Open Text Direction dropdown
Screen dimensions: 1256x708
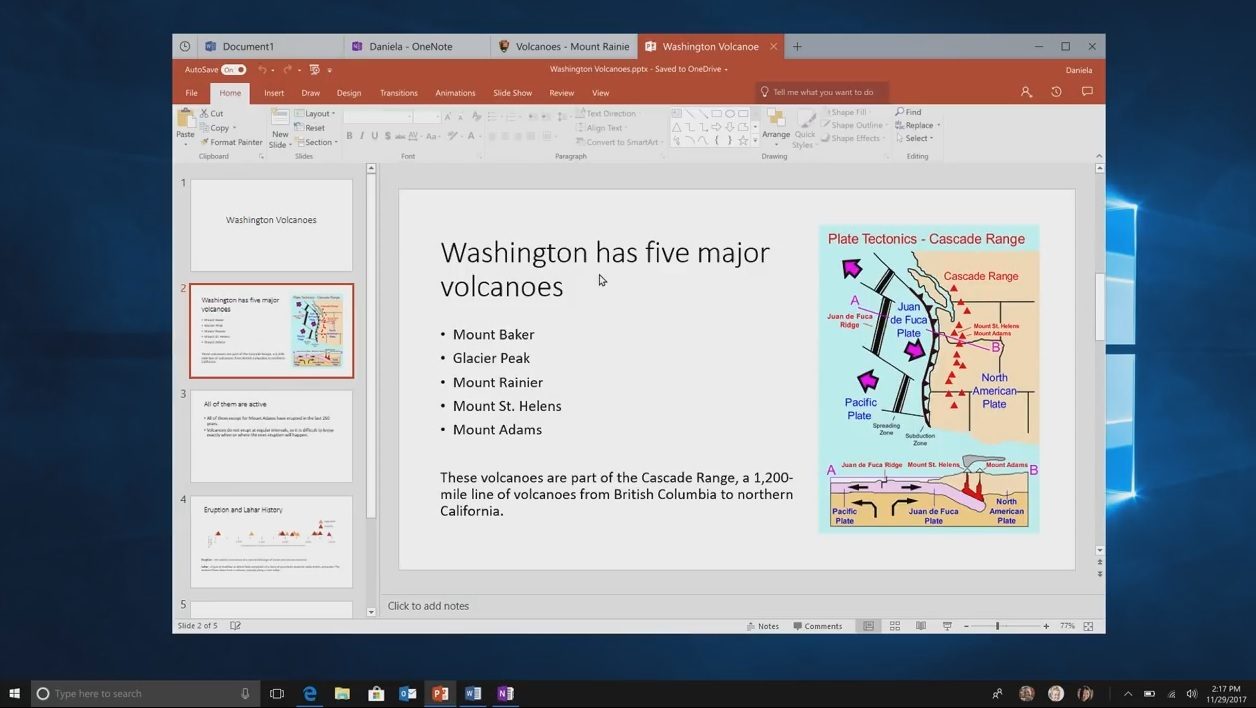pos(606,113)
